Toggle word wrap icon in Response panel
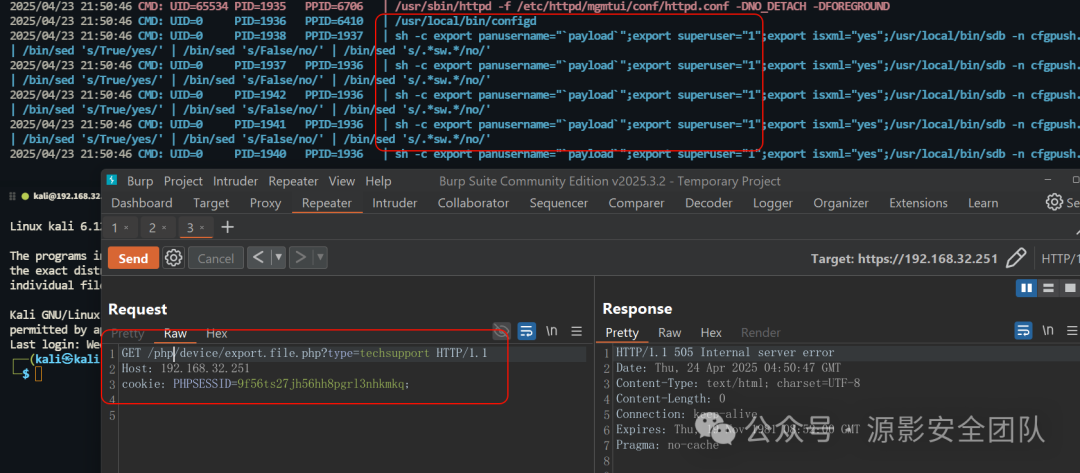The image size is (1080, 473). 1024,331
